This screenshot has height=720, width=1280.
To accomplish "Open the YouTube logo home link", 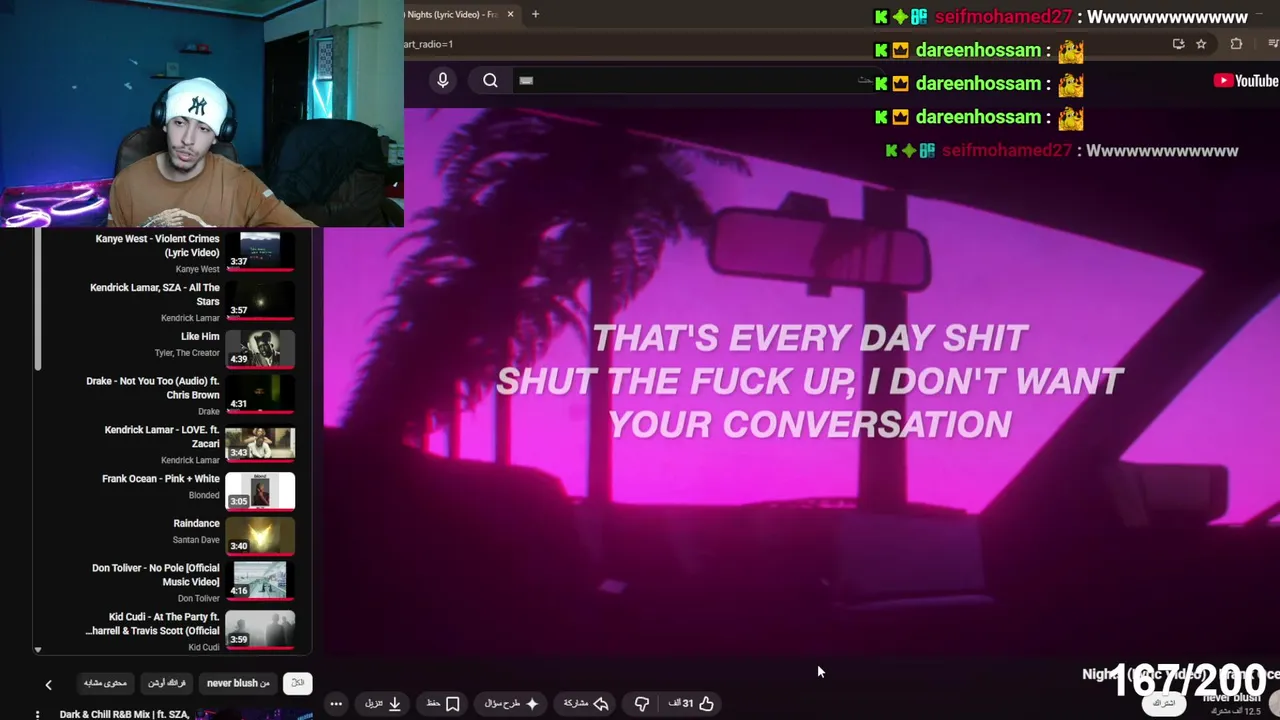I will pos(1246,81).
